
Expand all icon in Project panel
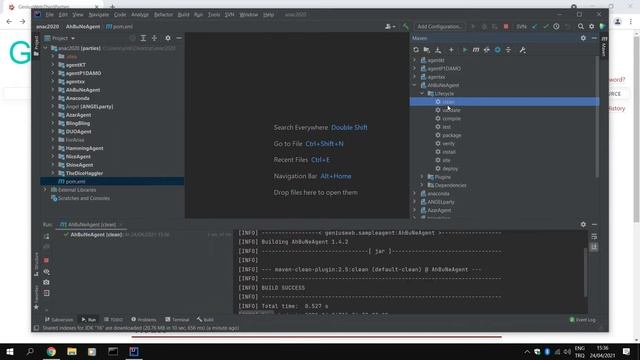tap(143, 38)
